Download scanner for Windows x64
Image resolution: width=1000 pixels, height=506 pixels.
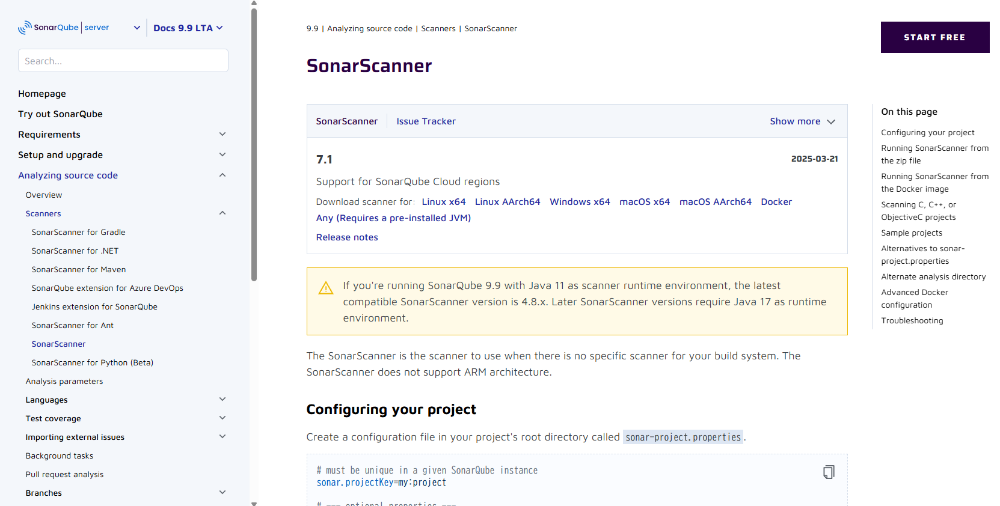pyautogui.click(x=580, y=202)
